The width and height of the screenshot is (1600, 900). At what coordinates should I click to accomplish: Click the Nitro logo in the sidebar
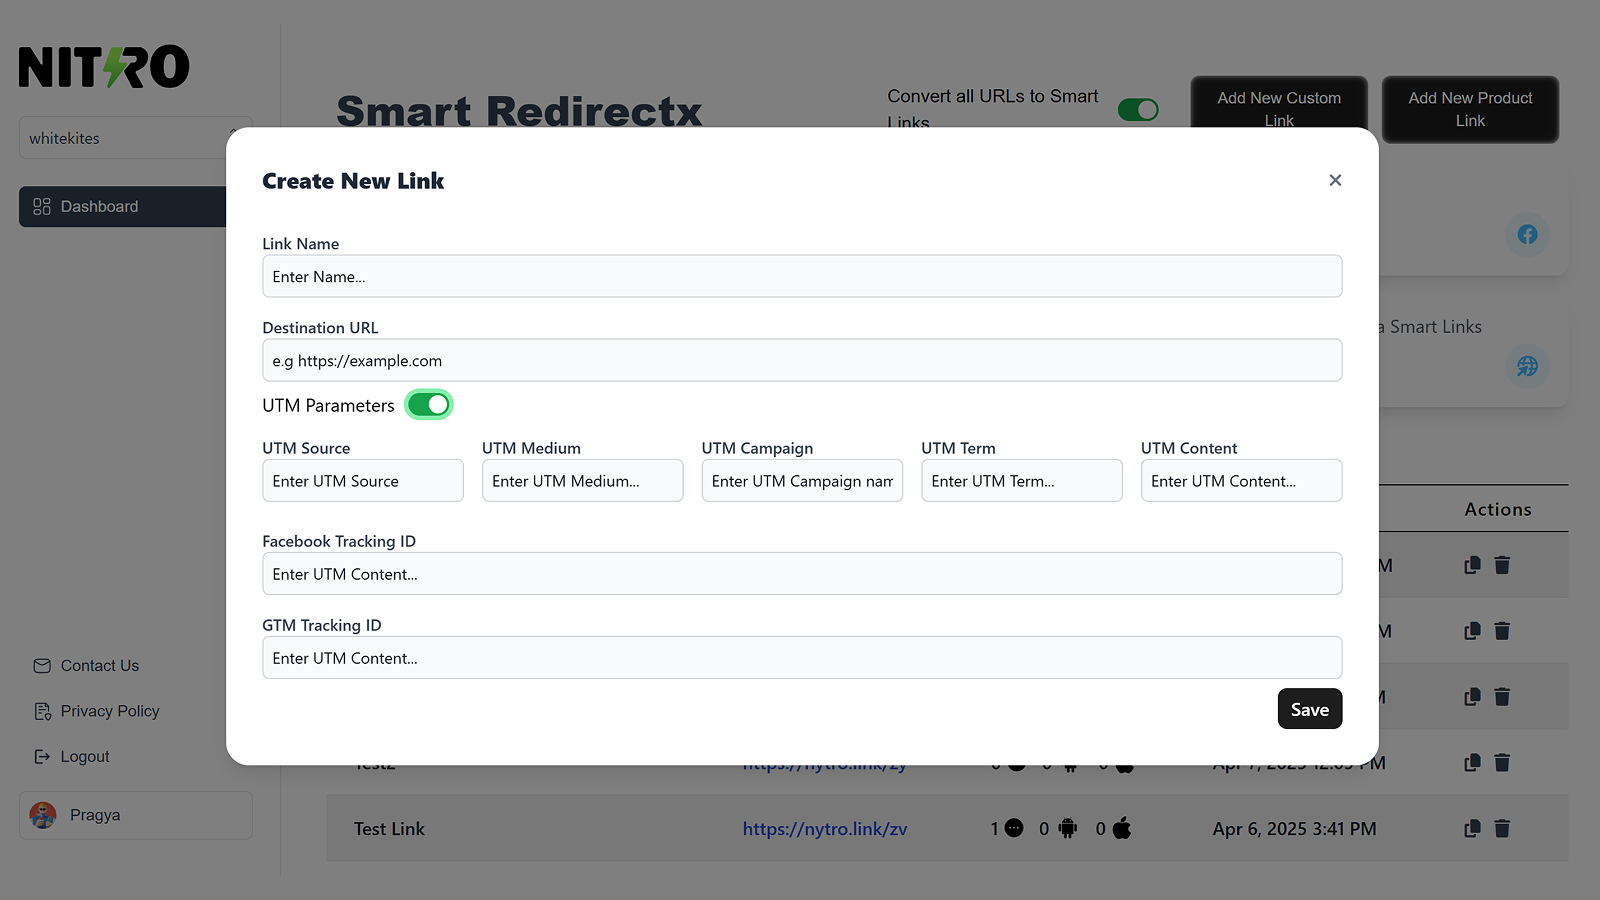click(x=103, y=65)
